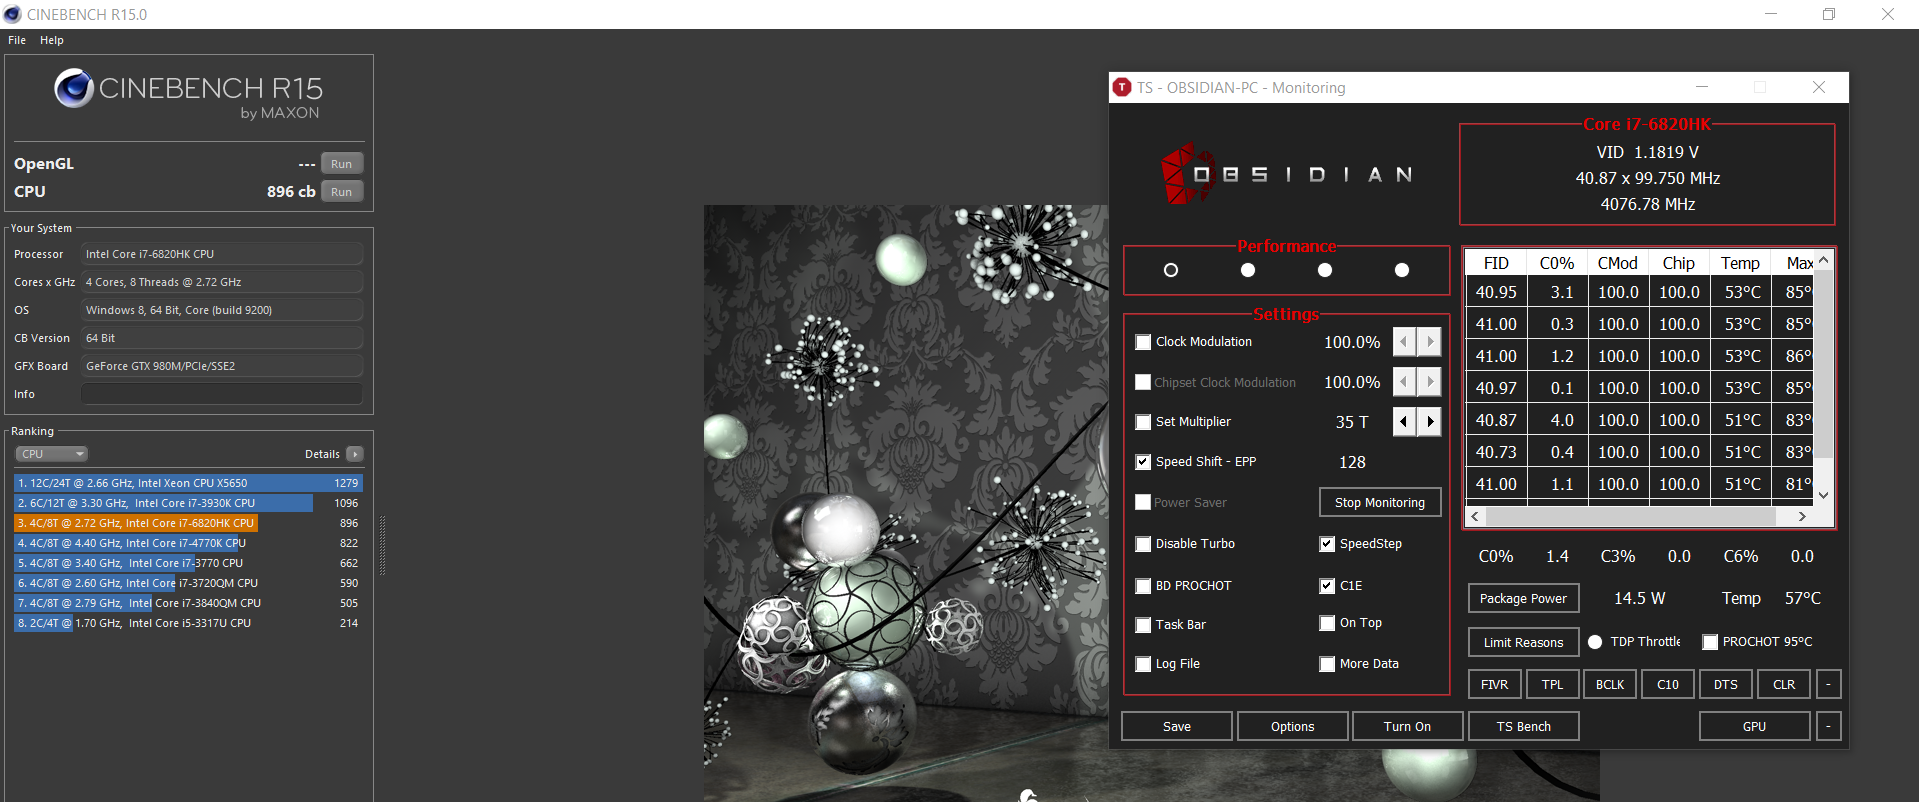This screenshot has height=802, width=1919.
Task: Open the TPL window
Action: [1552, 684]
